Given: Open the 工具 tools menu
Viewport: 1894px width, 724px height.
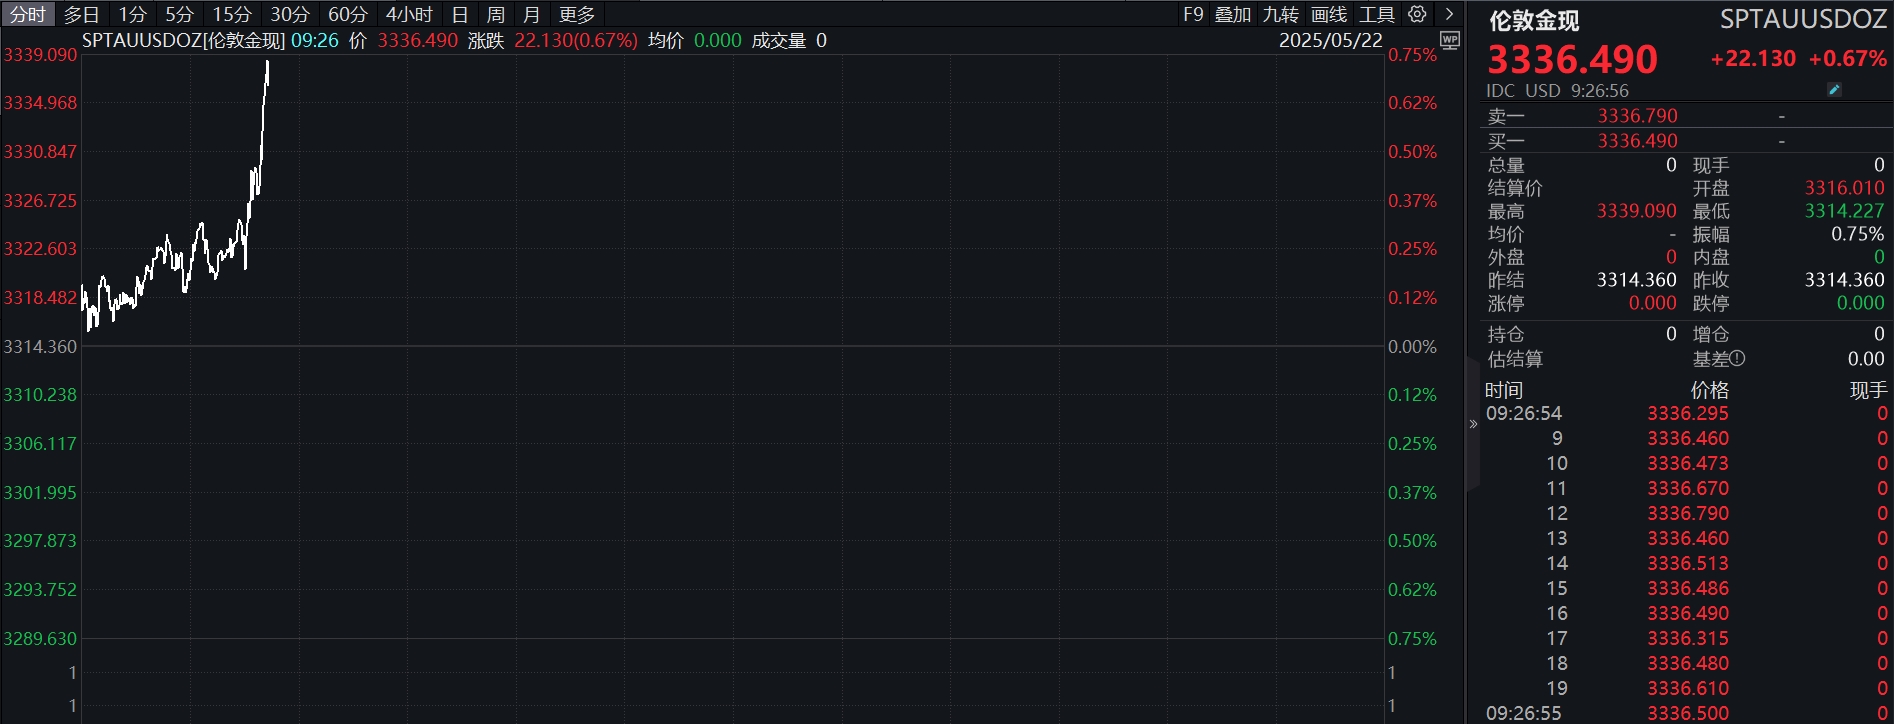Looking at the screenshot, I should (x=1376, y=14).
